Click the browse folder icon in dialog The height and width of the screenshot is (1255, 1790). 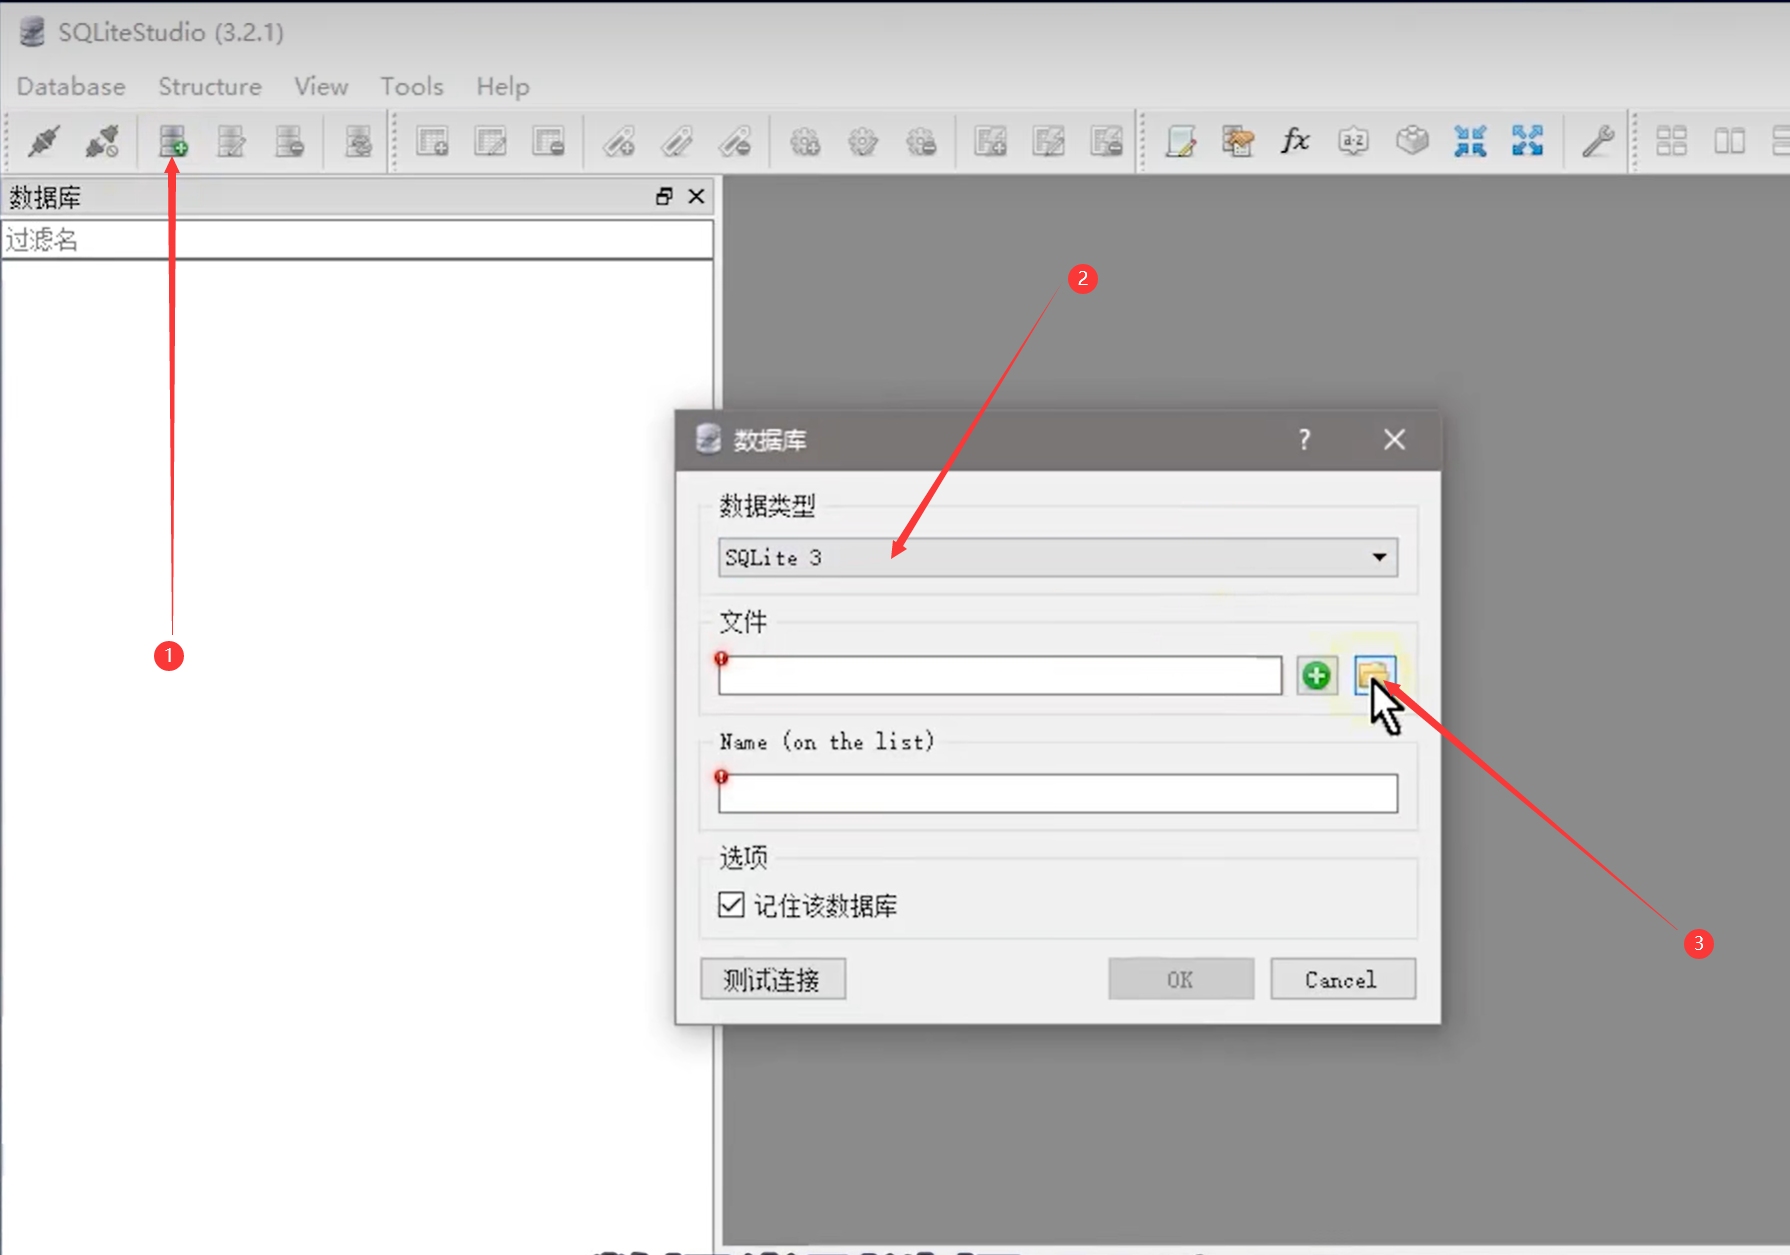point(1375,676)
